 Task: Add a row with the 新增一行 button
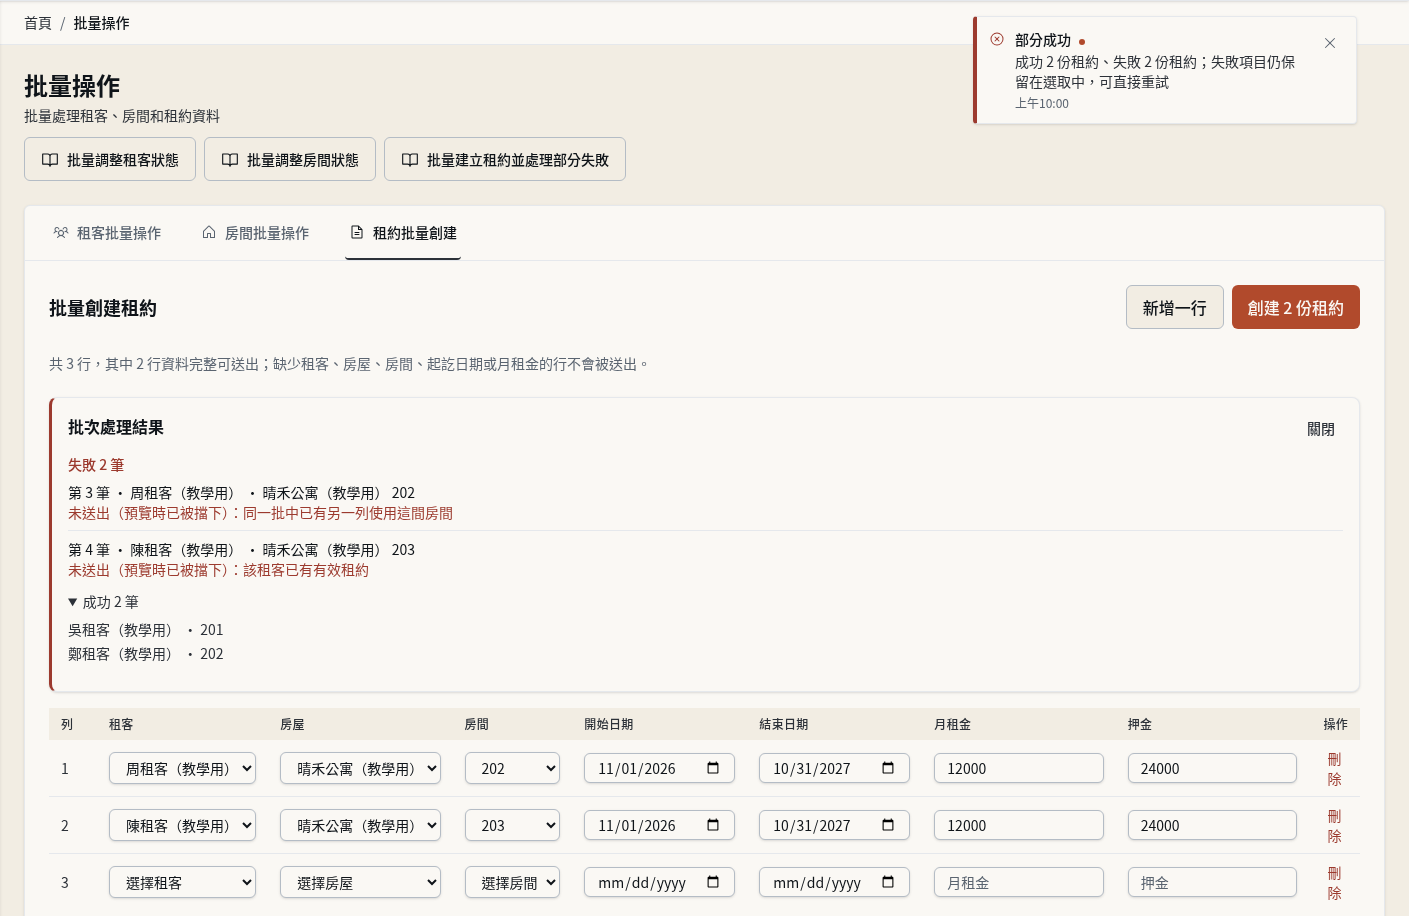tap(1175, 307)
